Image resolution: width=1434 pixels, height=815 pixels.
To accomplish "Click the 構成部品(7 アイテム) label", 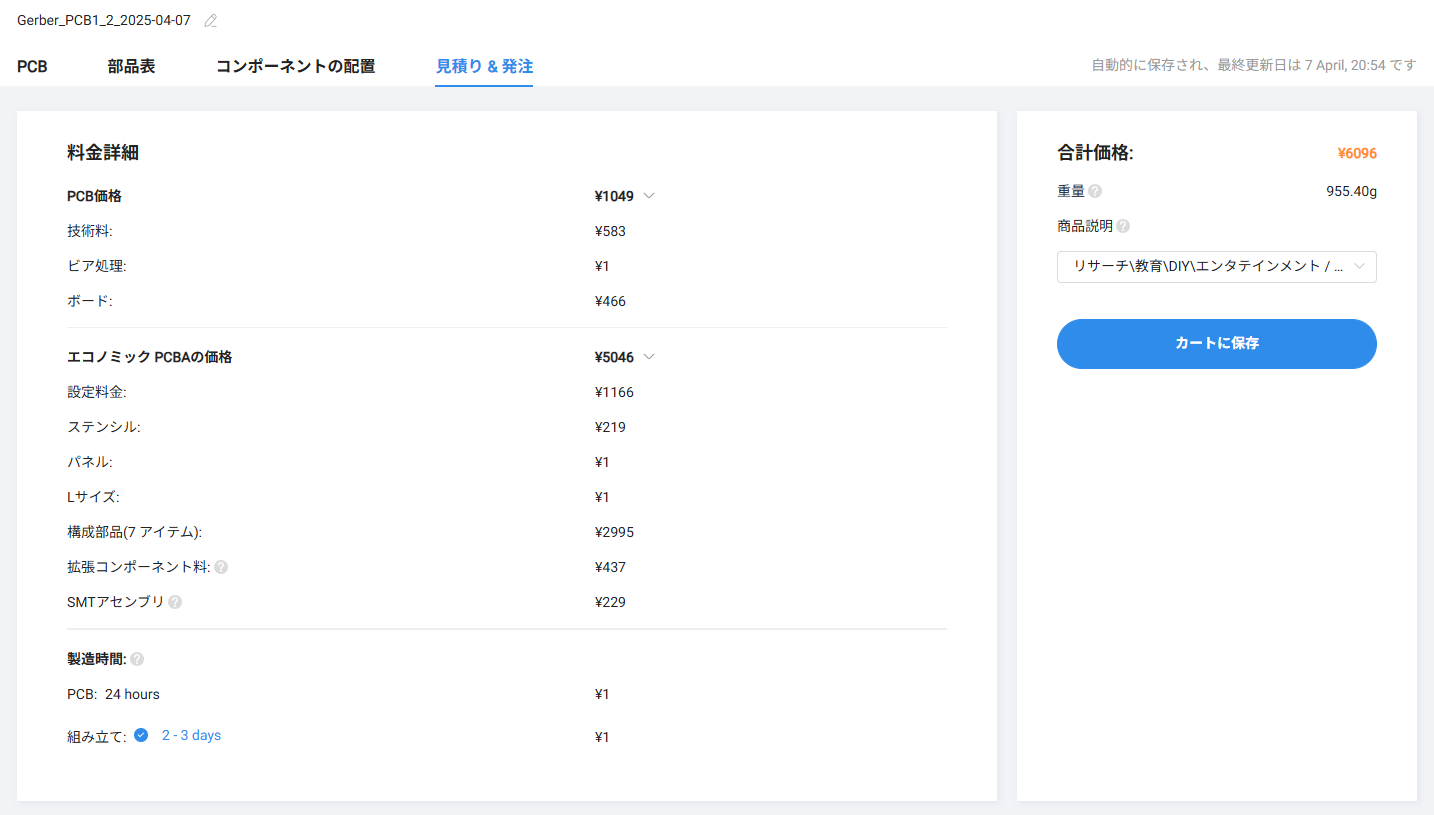I will [x=135, y=532].
